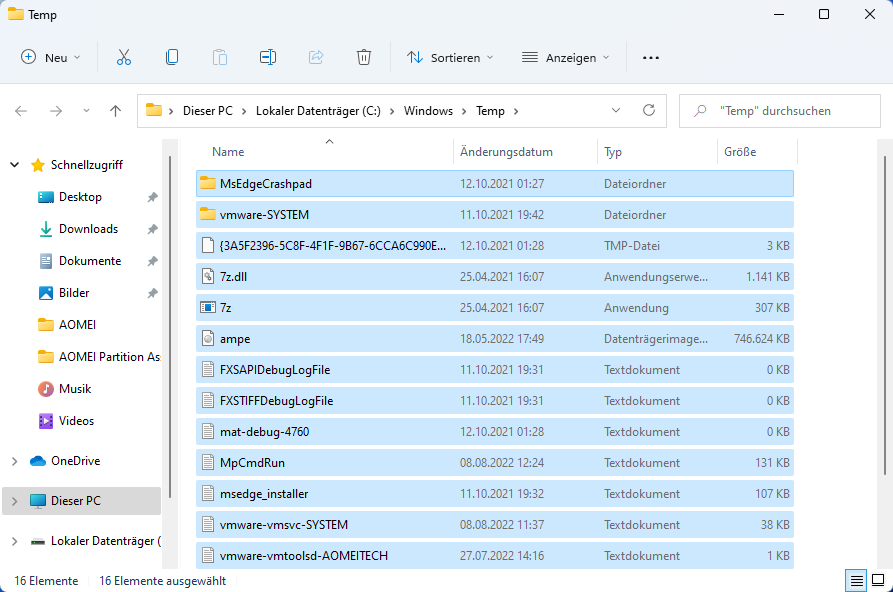893x592 pixels.
Task: Click Windows in the address breadcrumb
Action: pos(428,111)
